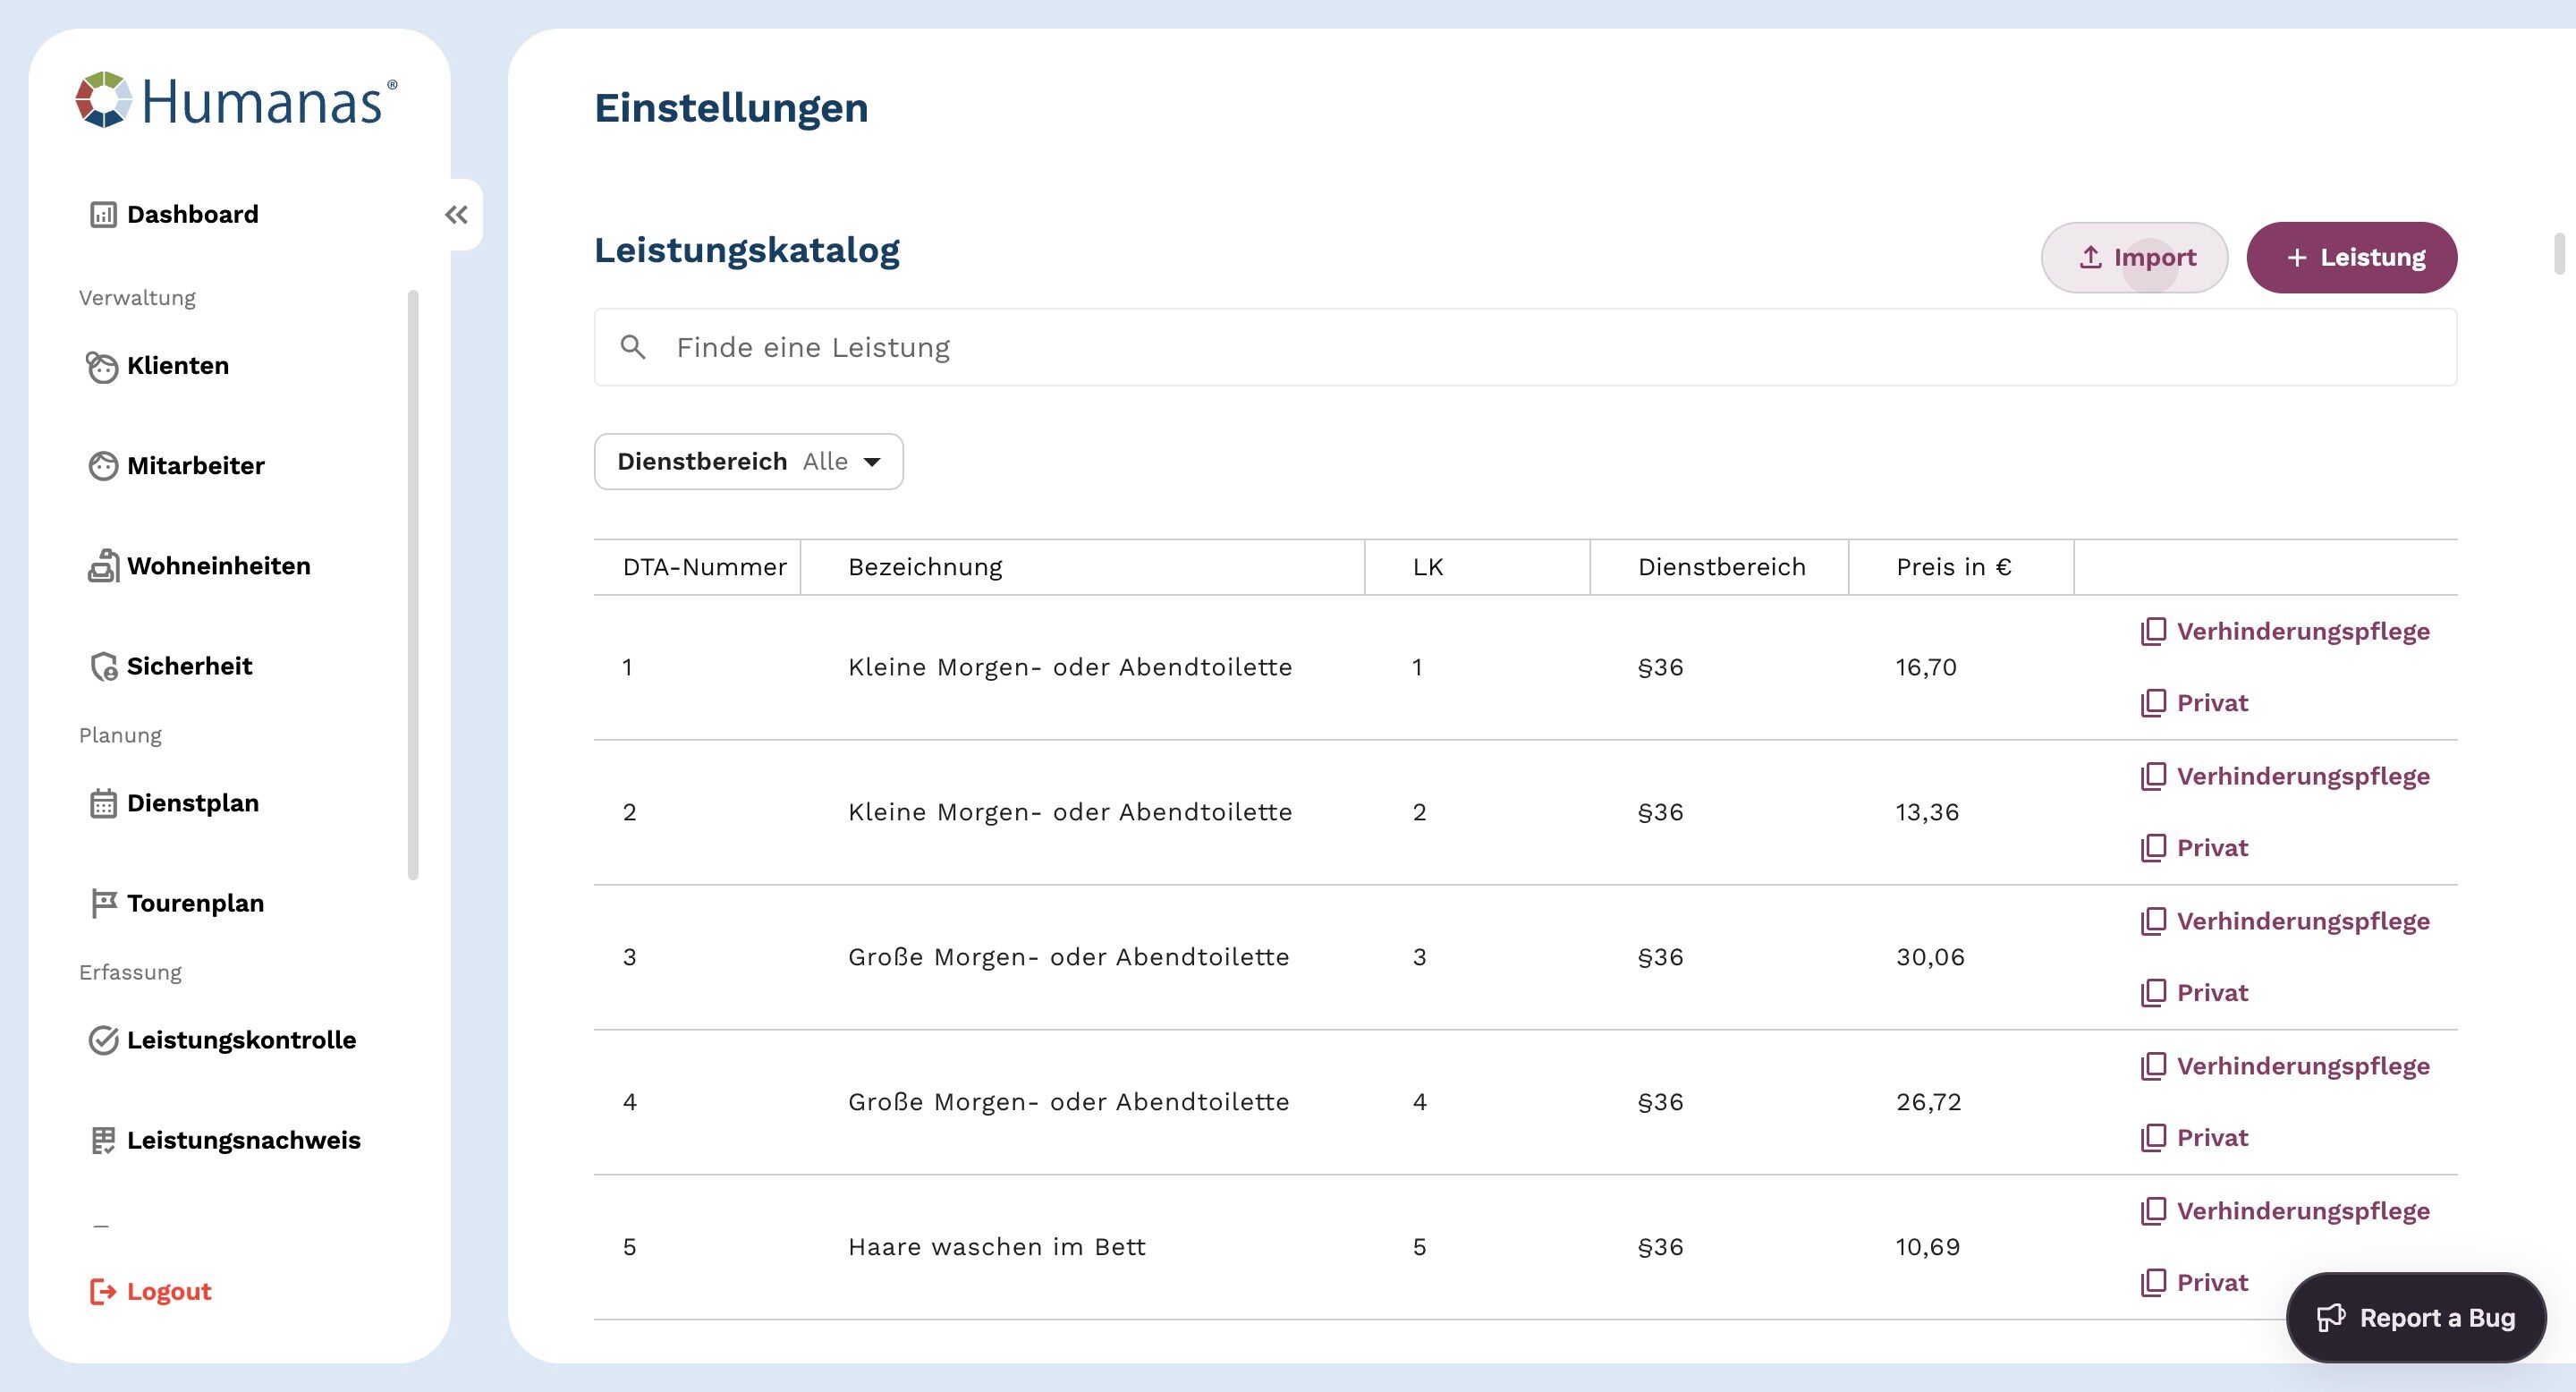
Task: Open the Dienstbereich filter dropdown
Action: tap(748, 462)
